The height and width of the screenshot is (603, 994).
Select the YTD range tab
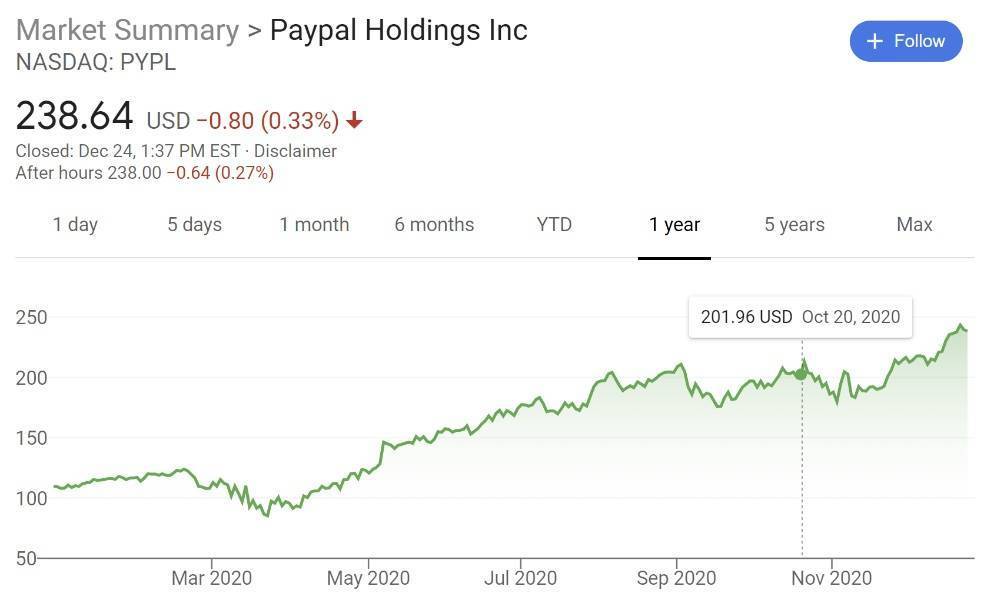(x=554, y=224)
